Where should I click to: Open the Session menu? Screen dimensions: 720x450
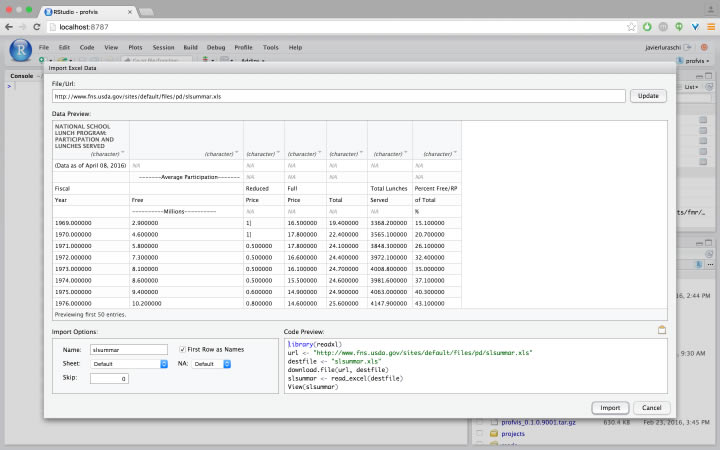point(163,47)
